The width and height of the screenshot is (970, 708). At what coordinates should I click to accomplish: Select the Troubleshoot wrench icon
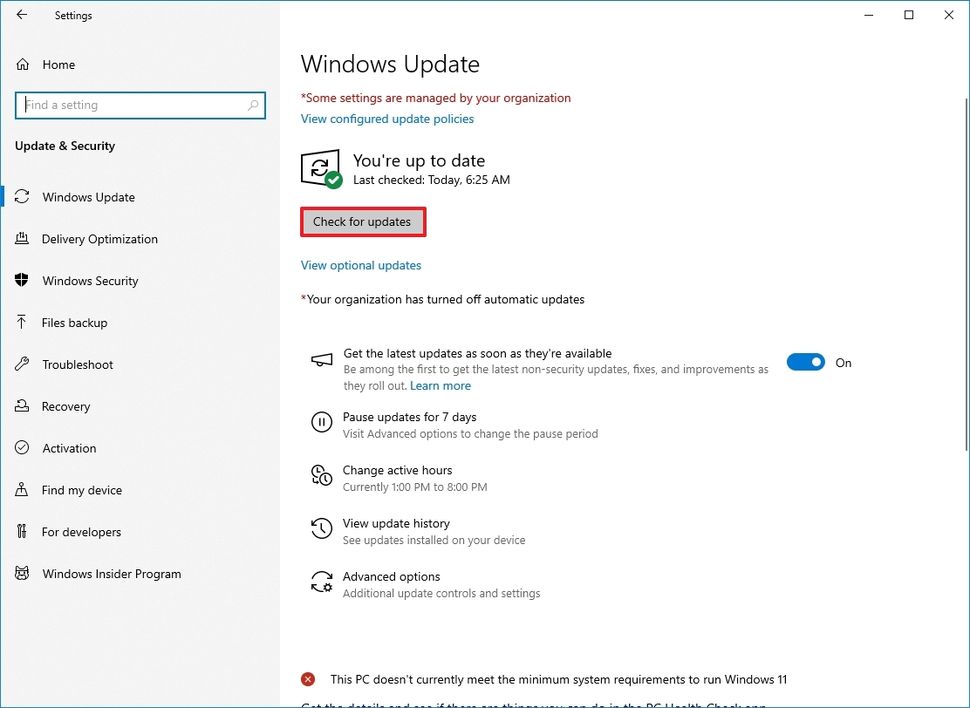point(23,364)
